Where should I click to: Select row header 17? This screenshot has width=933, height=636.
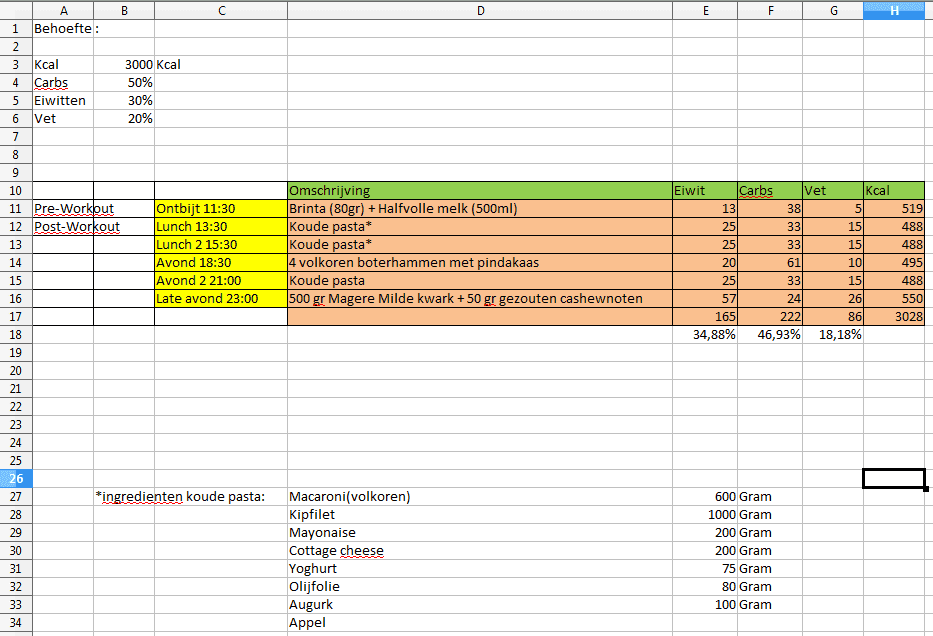(x=15, y=317)
